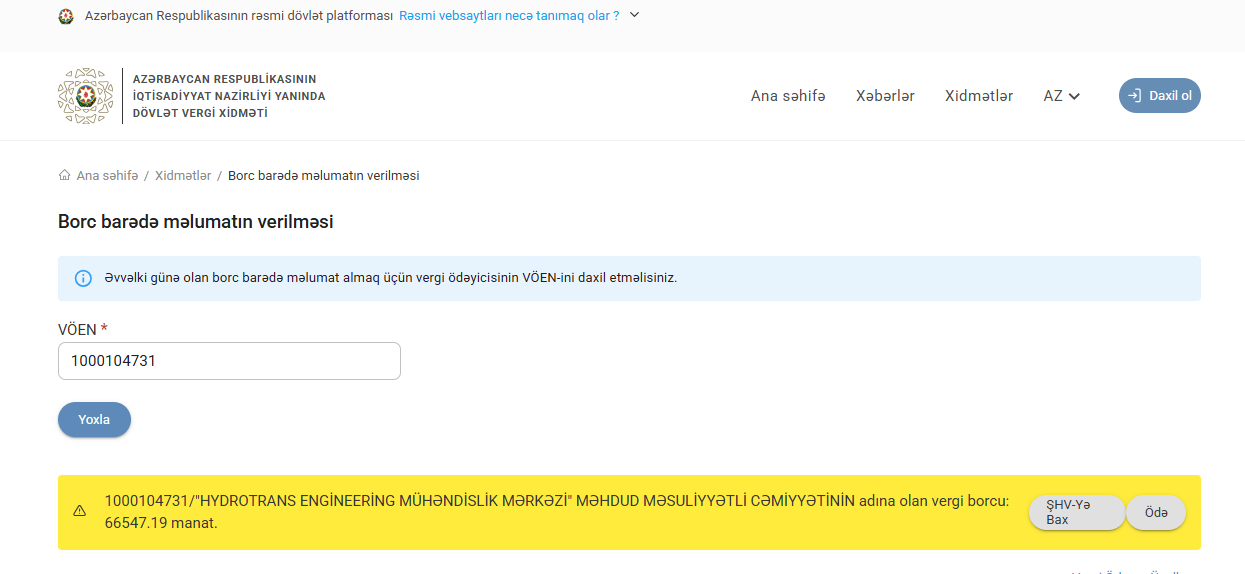This screenshot has width=1245, height=574.
Task: Click the Xidmətlər breadcrumb link
Action: tap(183, 175)
